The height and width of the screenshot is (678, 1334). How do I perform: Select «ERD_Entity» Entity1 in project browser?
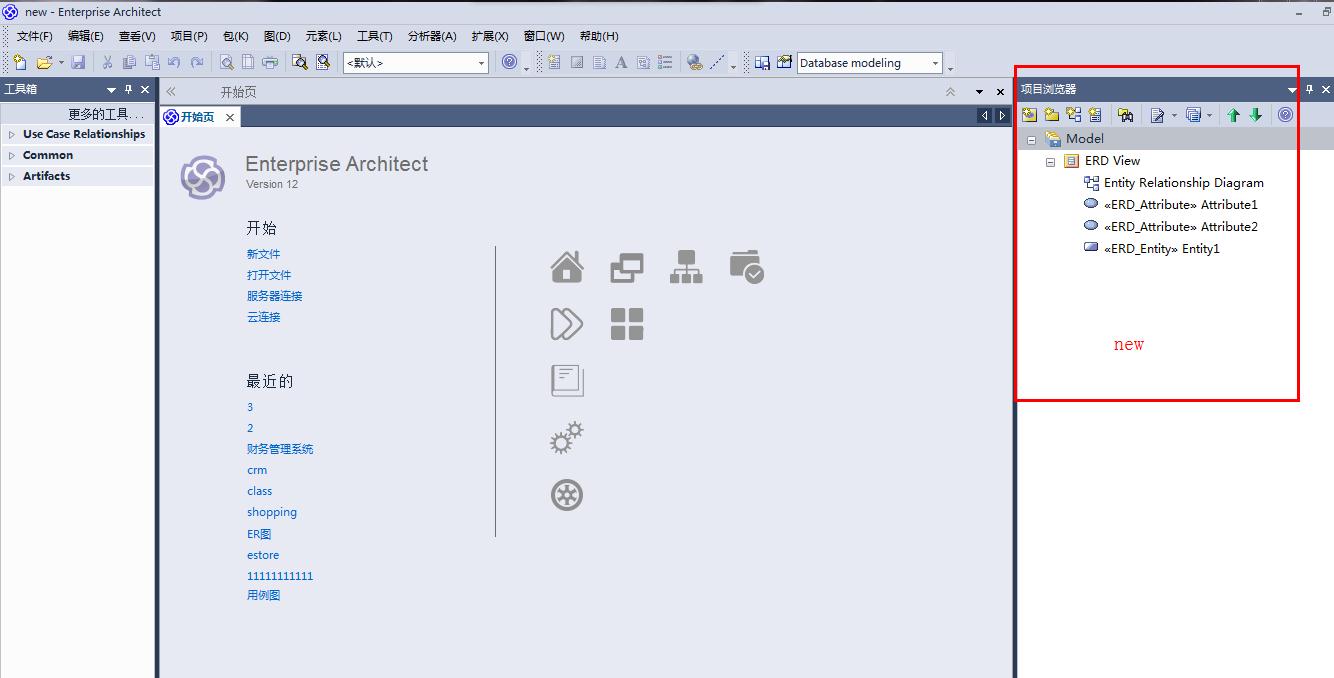[1162, 249]
